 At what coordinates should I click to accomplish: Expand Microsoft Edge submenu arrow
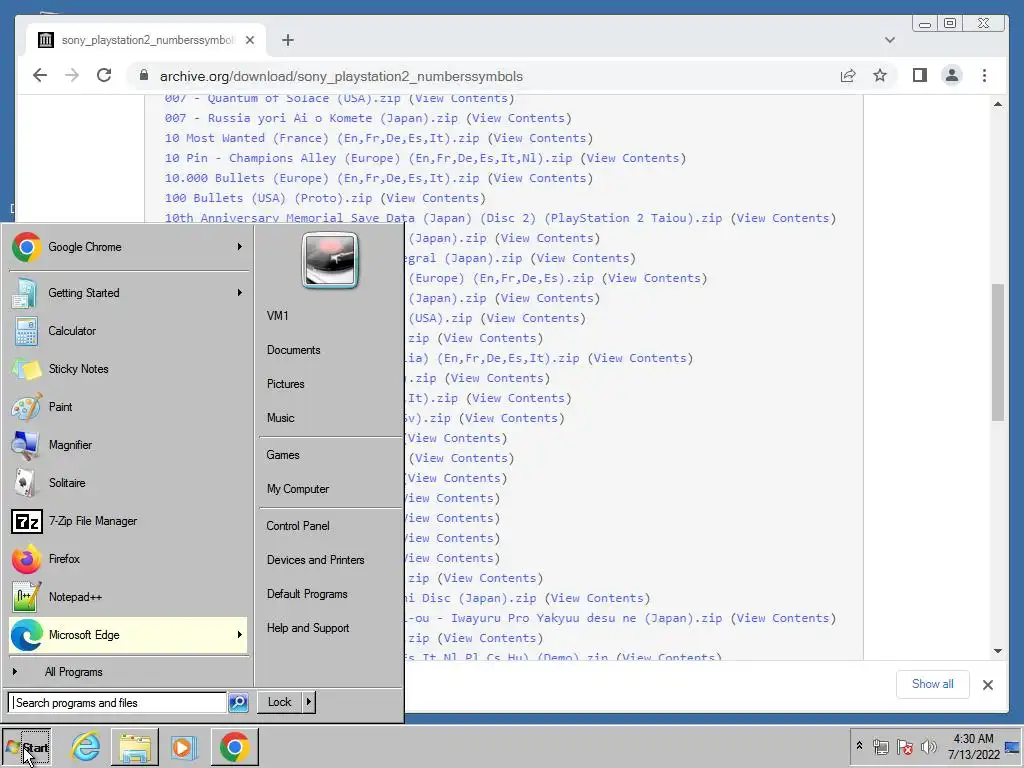point(240,635)
